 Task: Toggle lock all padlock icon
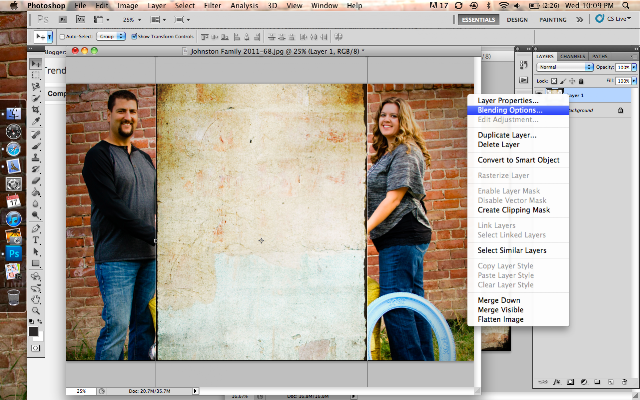[581, 81]
